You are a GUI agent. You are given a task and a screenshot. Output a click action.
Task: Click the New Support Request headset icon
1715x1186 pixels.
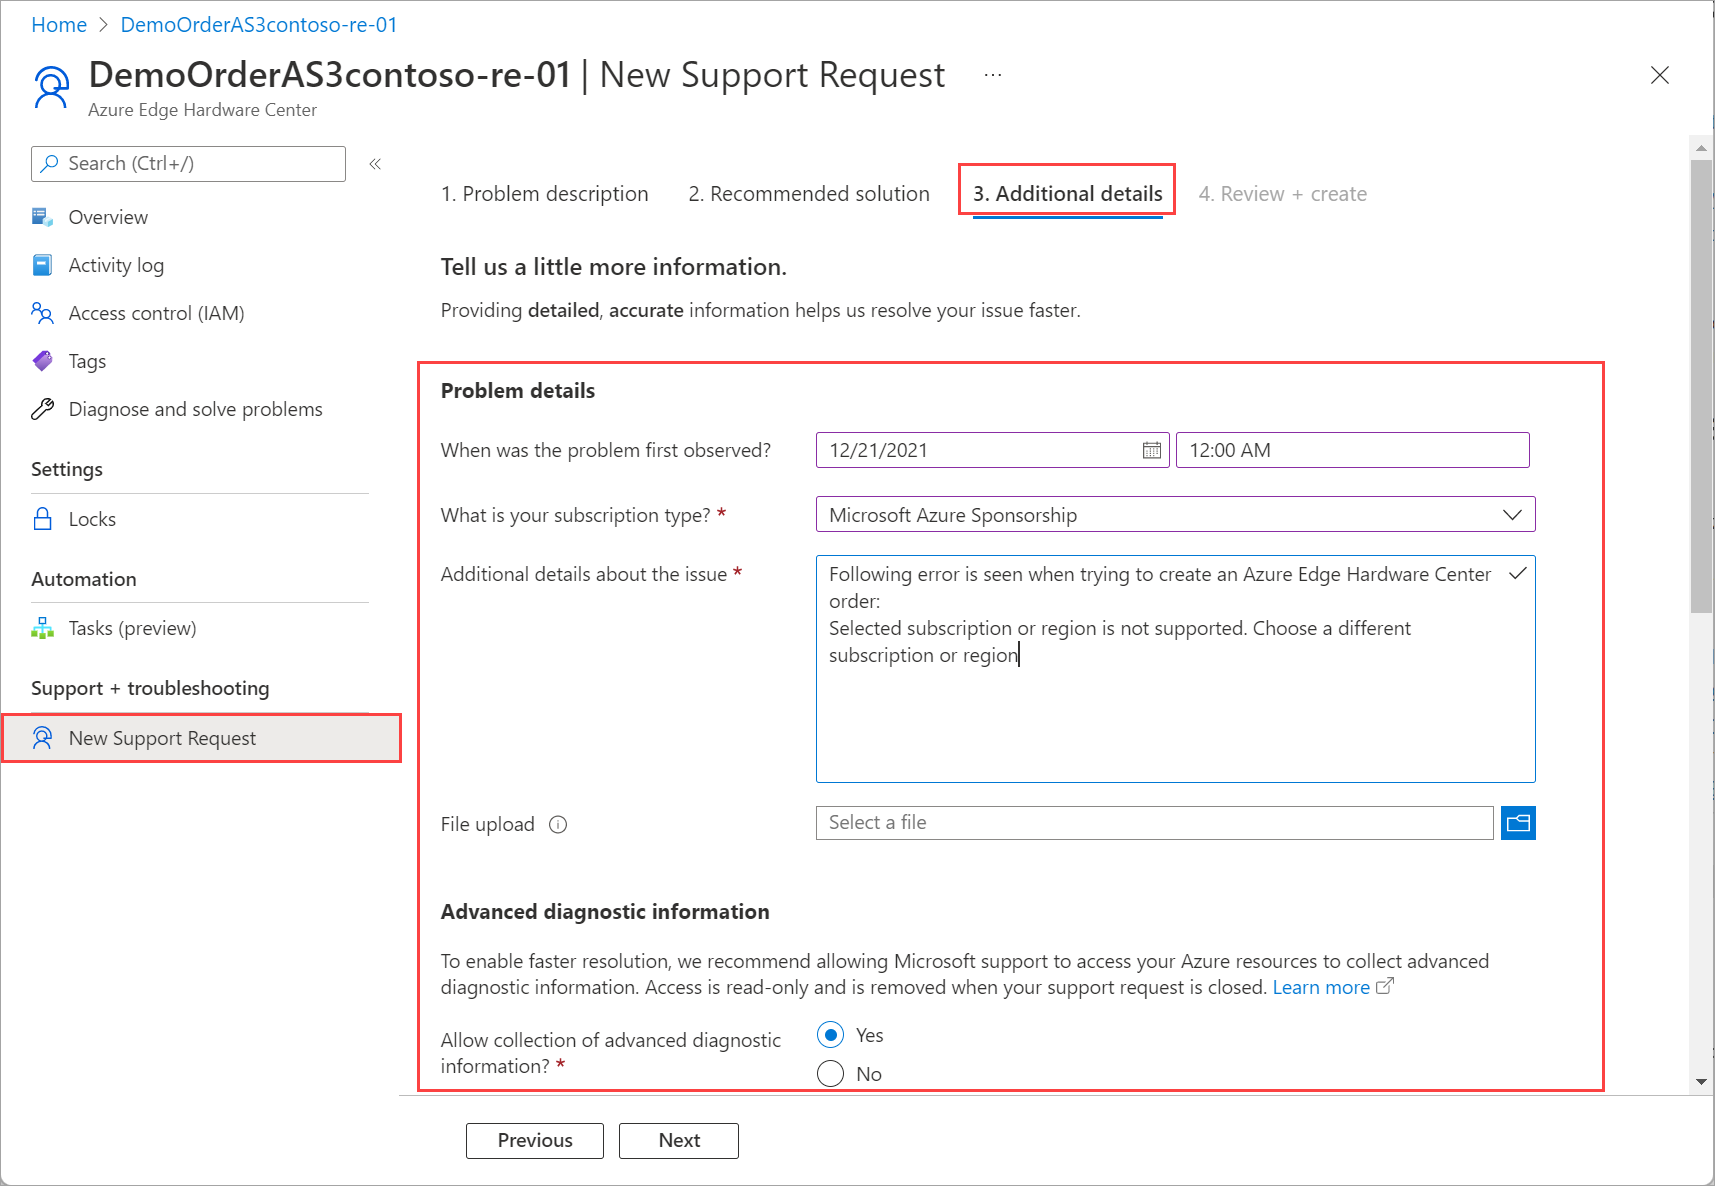(x=42, y=738)
